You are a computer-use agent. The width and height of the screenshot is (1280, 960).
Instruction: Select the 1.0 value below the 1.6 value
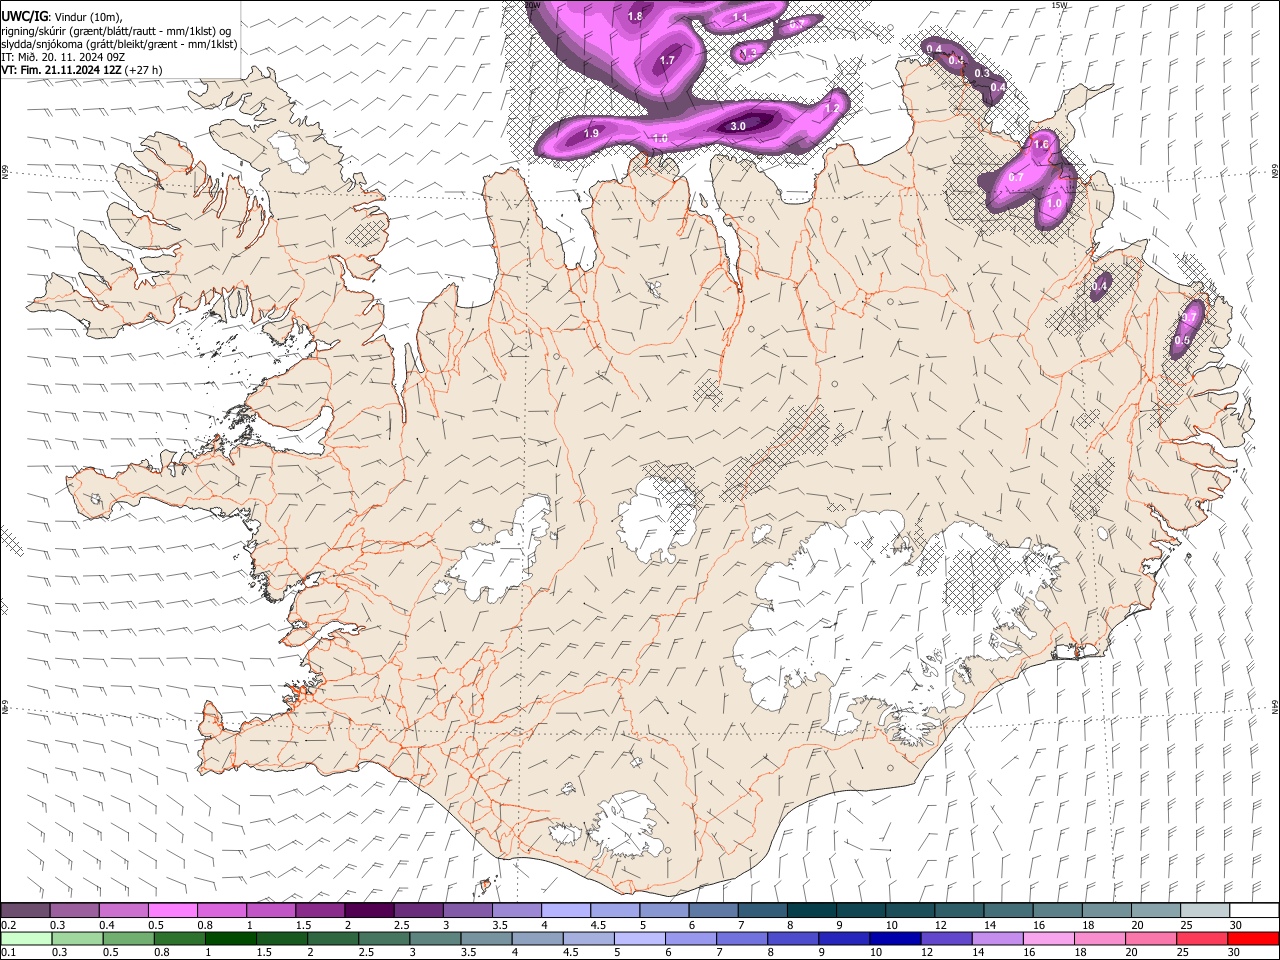coord(1054,202)
